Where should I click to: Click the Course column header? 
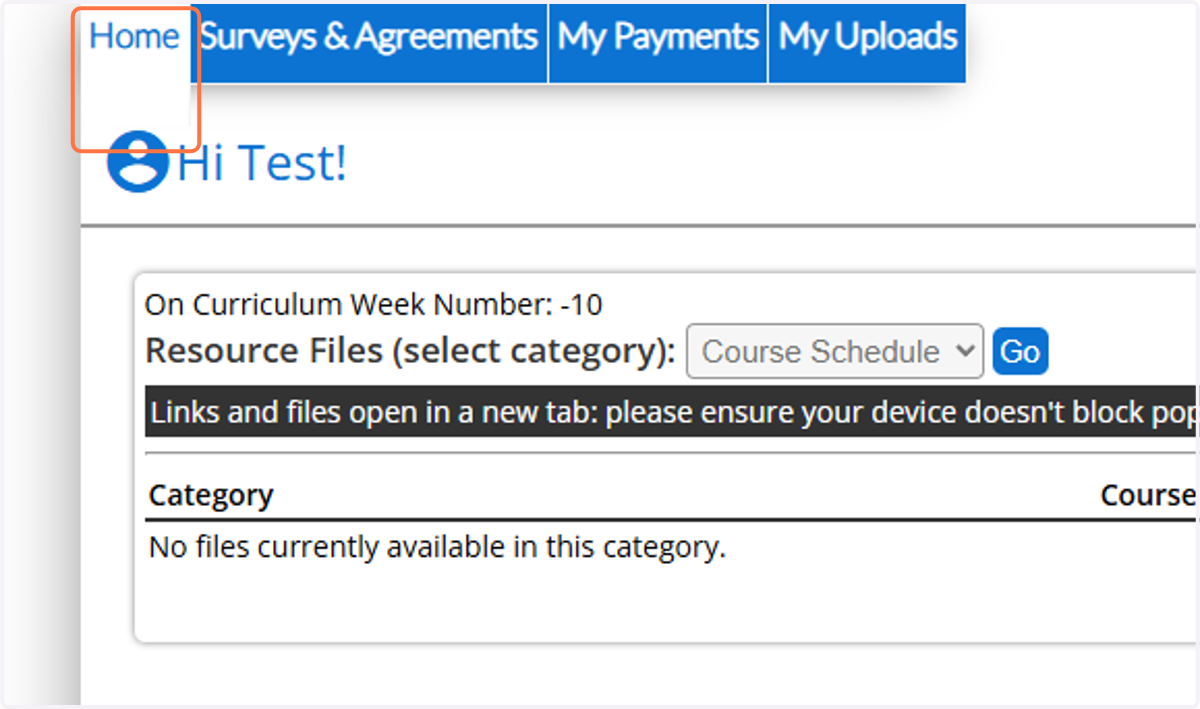[1148, 495]
